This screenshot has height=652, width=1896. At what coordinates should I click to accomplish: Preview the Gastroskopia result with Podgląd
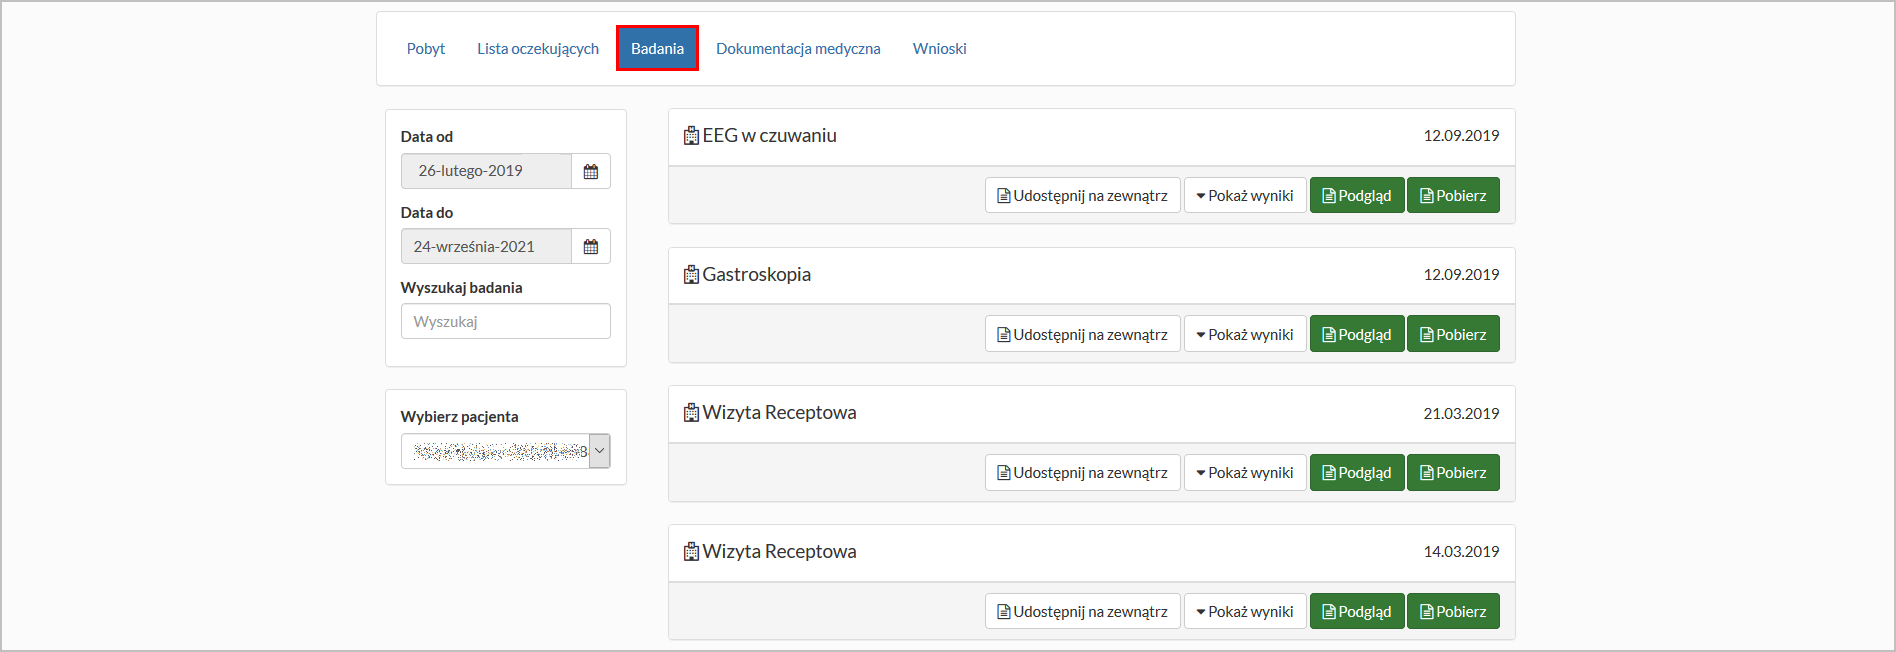pos(1356,335)
